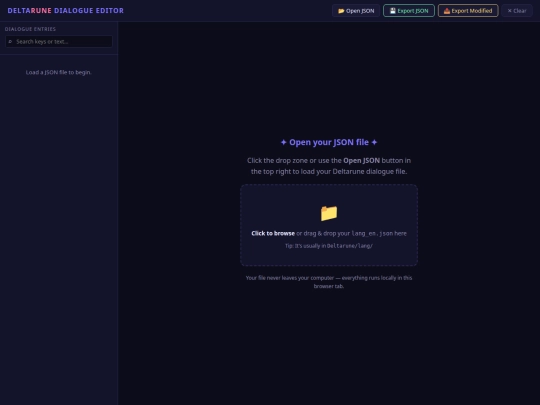Click the magnifier icon in search box
The width and height of the screenshot is (540, 405).
10,42
